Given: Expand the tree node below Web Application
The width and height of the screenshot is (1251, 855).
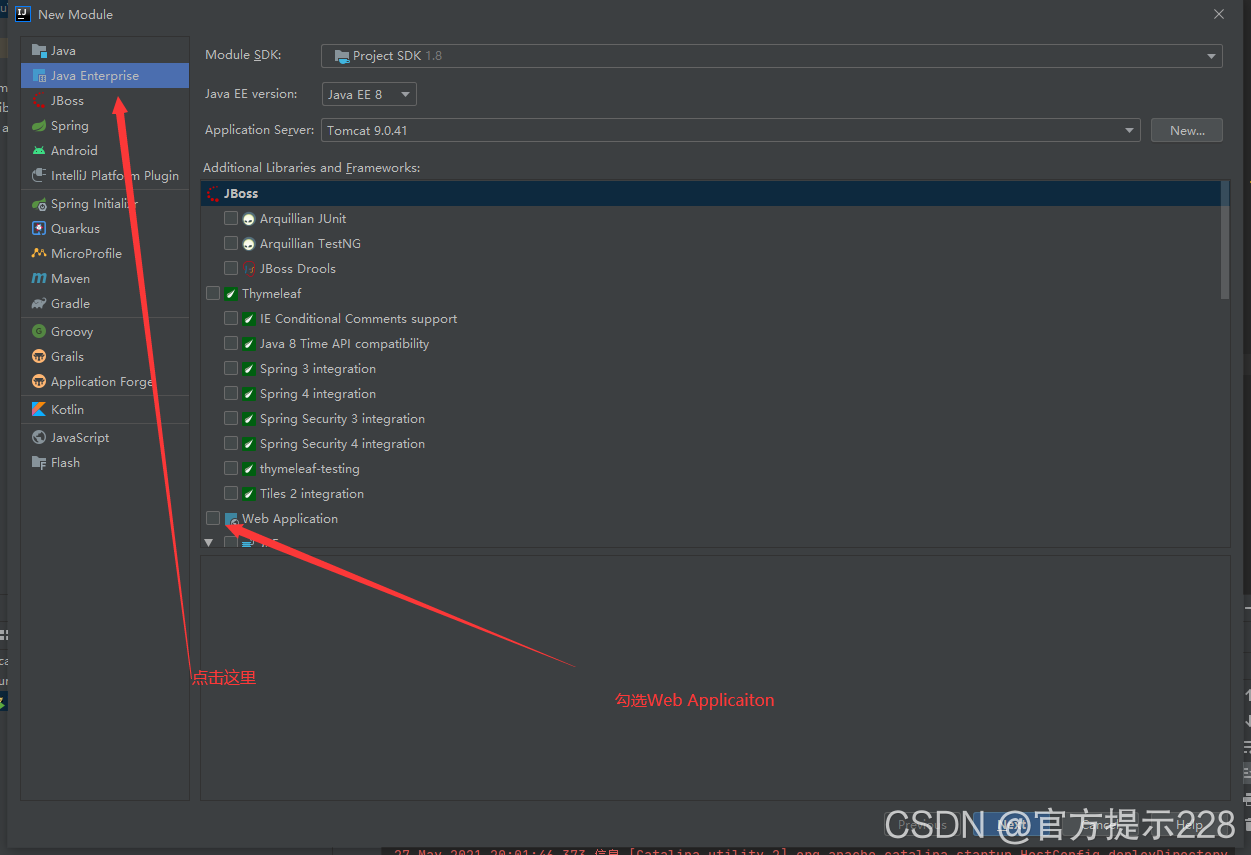Looking at the screenshot, I should 209,542.
